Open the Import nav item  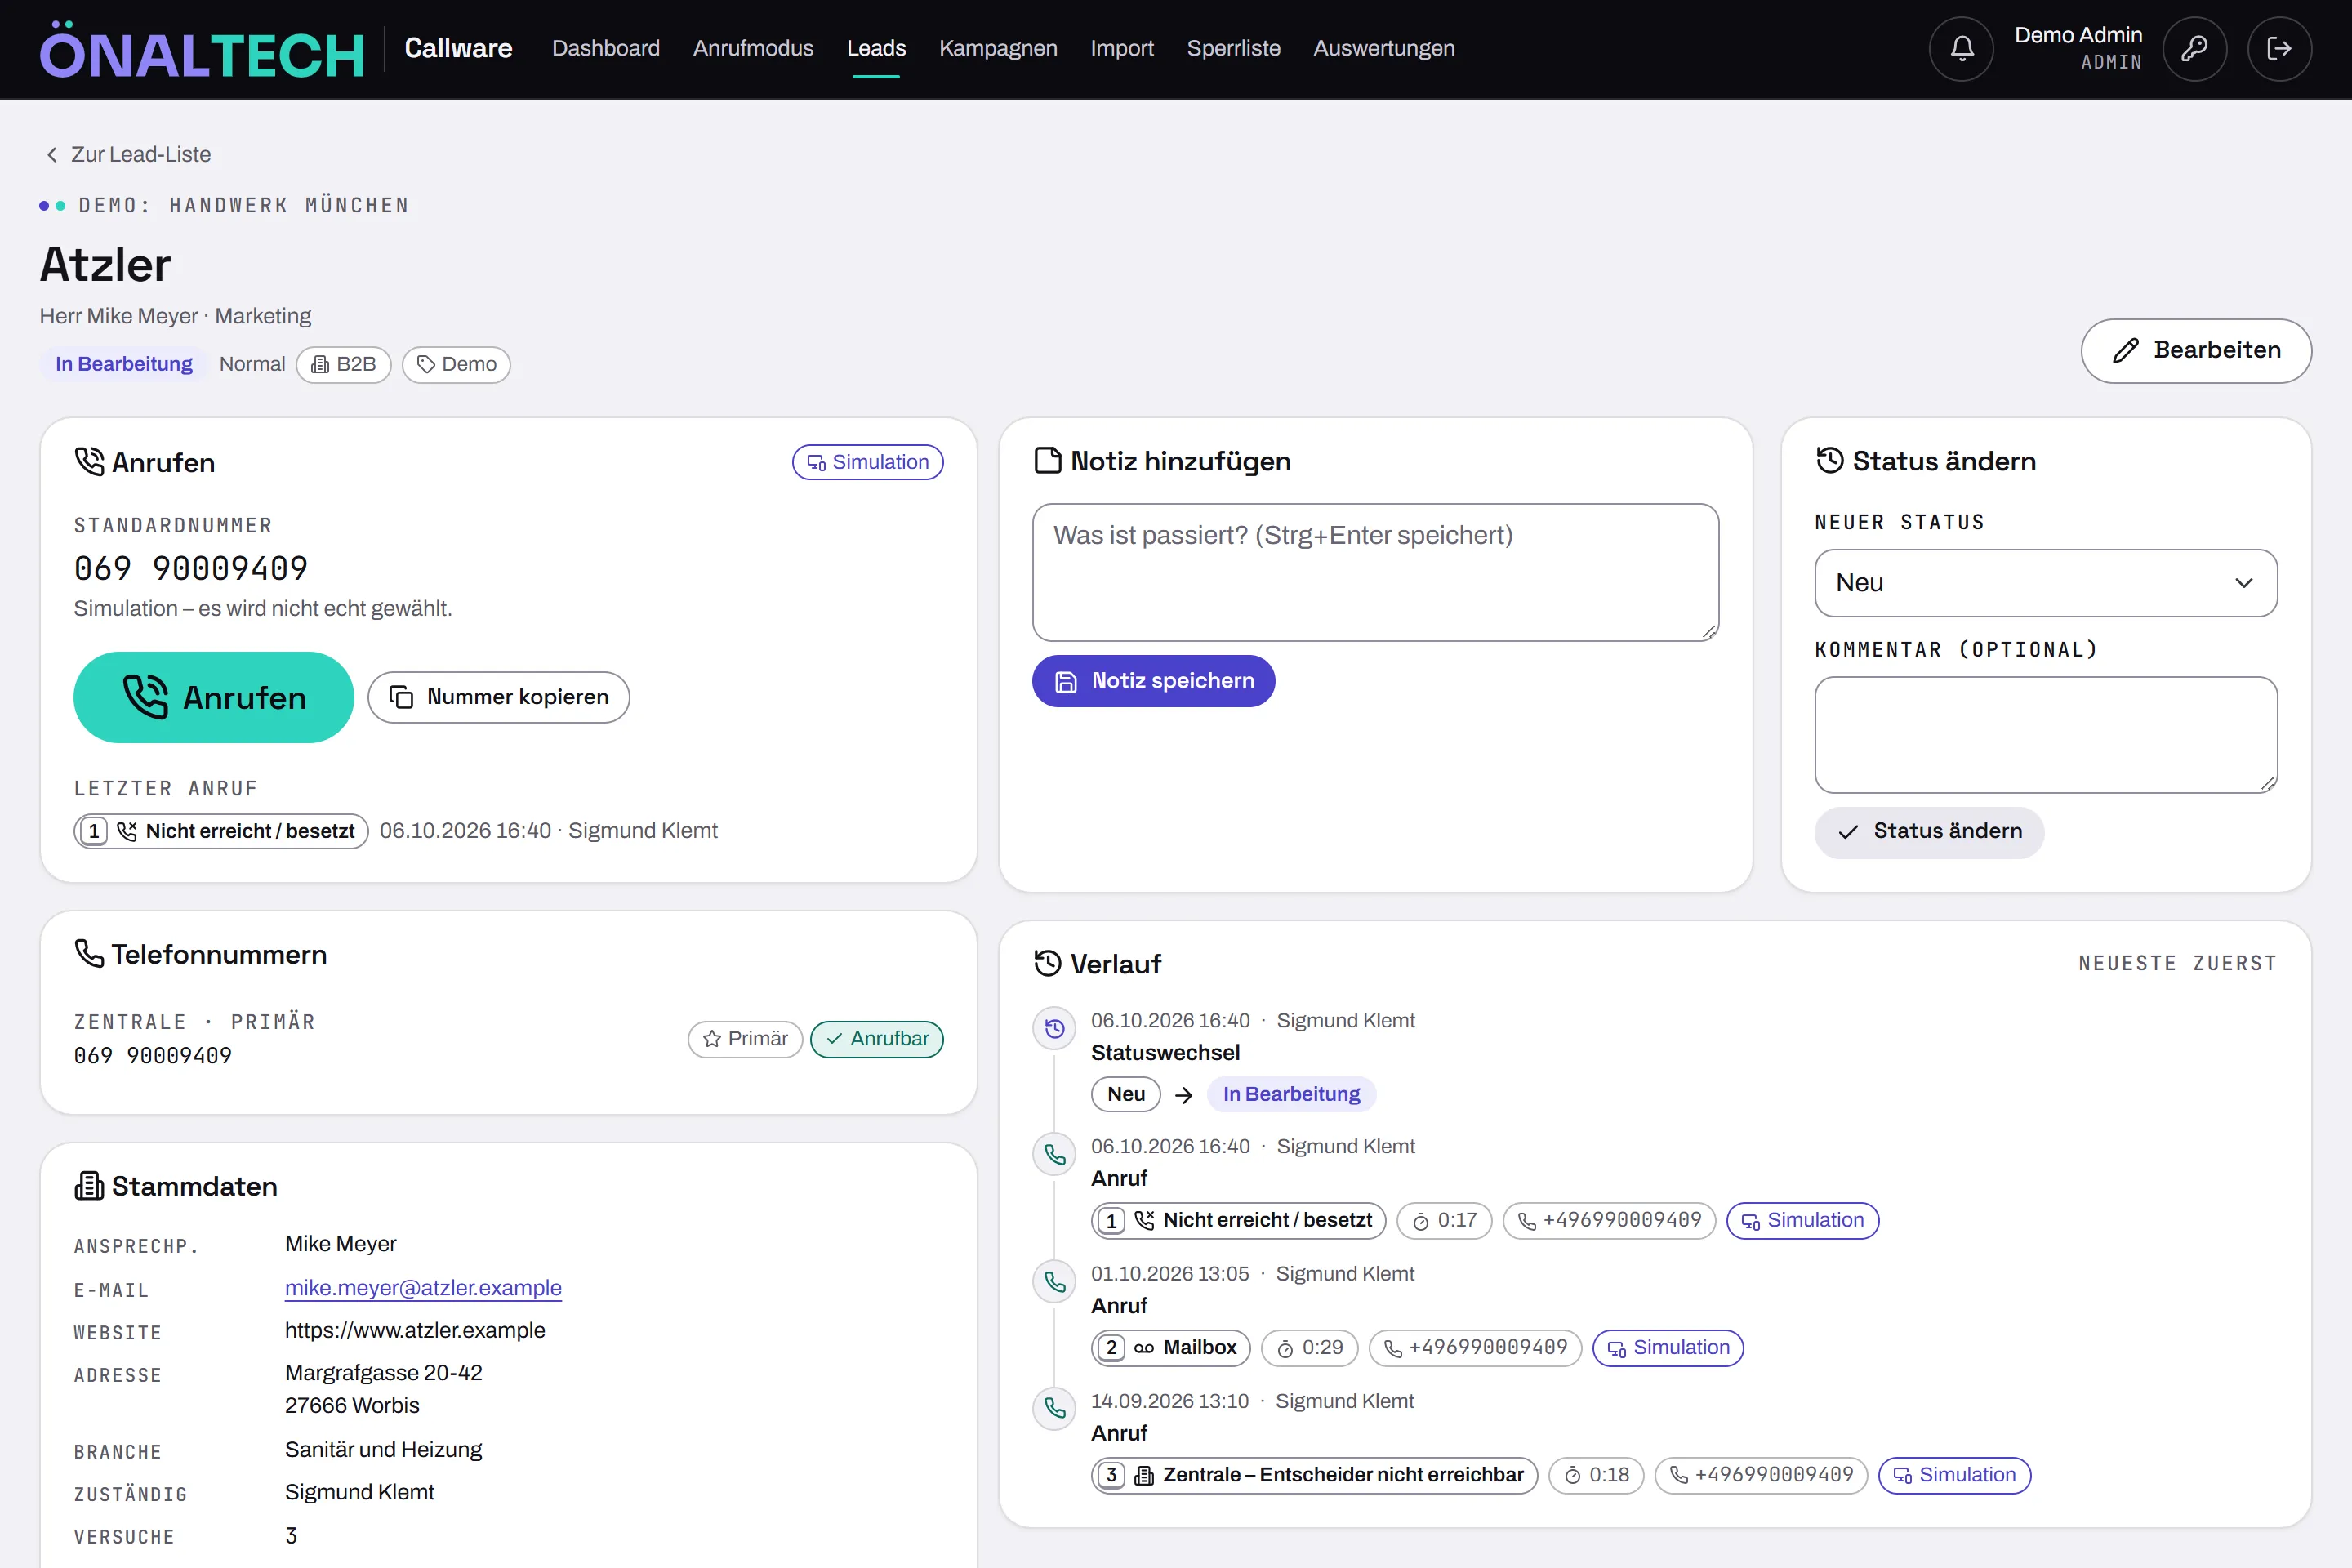pos(1121,48)
